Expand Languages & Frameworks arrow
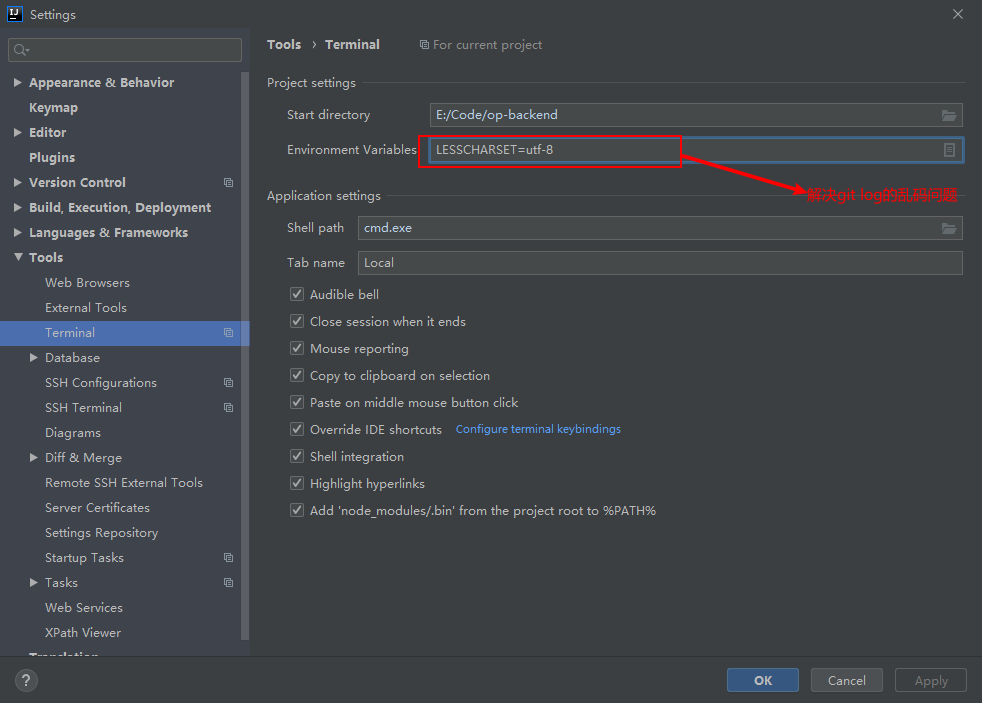Viewport: 982px width, 703px height. [18, 232]
